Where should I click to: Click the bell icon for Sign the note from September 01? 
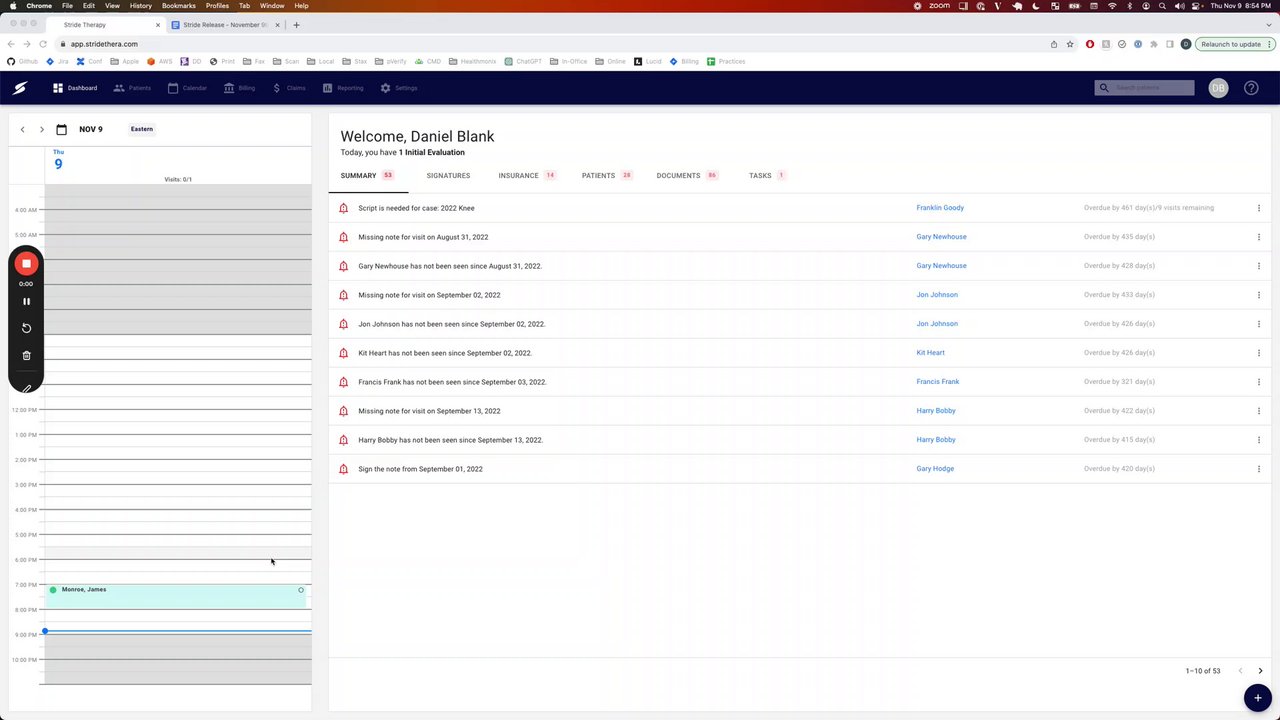coord(343,469)
